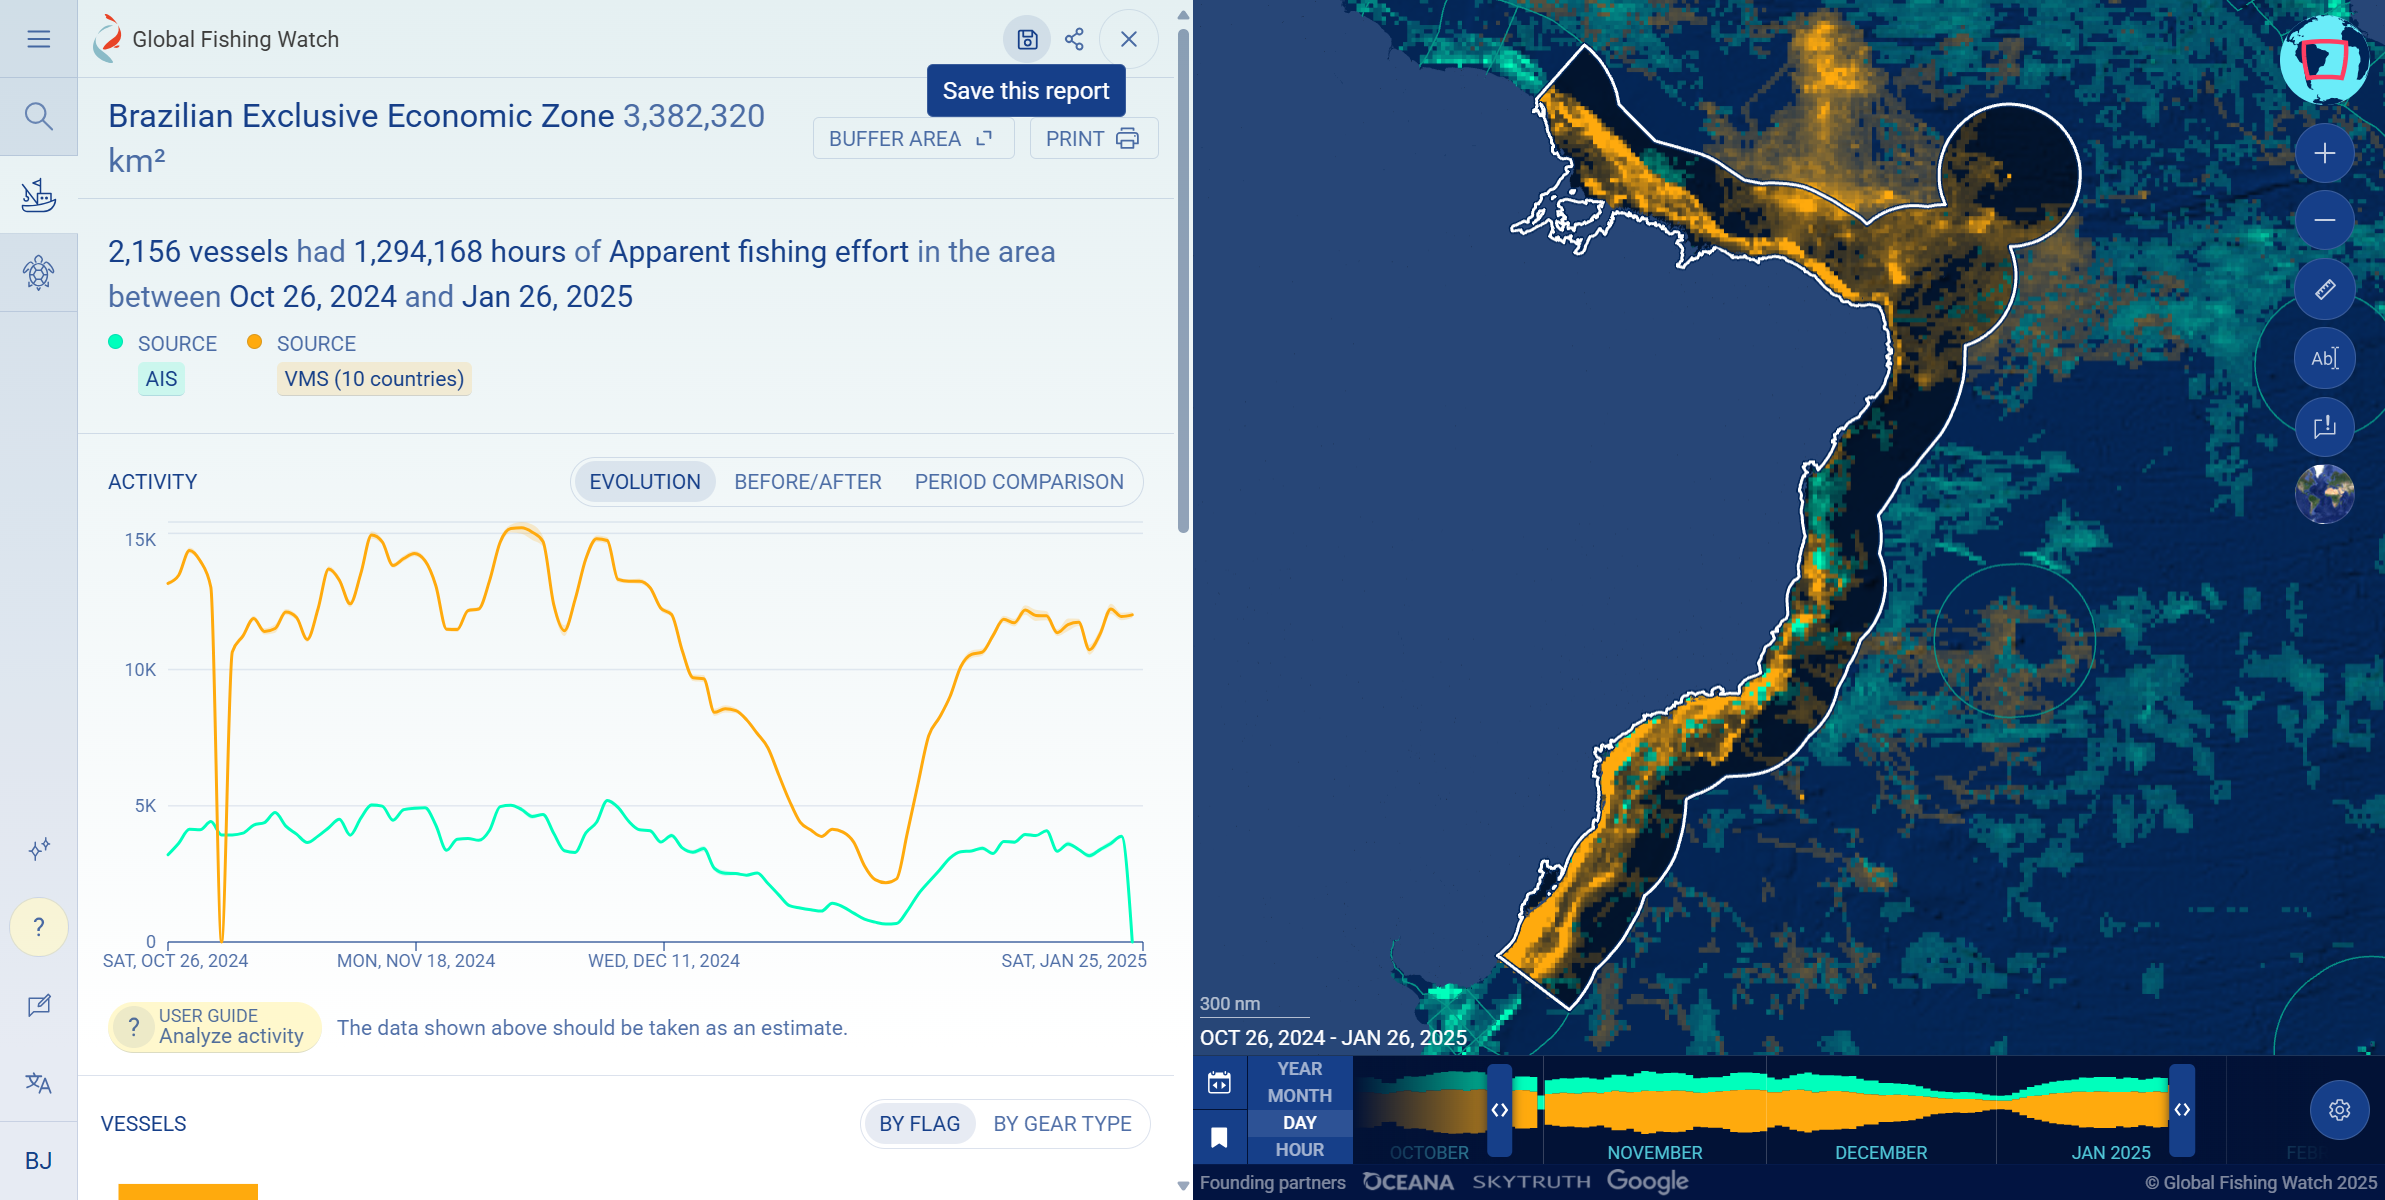
Task: Select MONTH timebar interval
Action: 1299,1096
